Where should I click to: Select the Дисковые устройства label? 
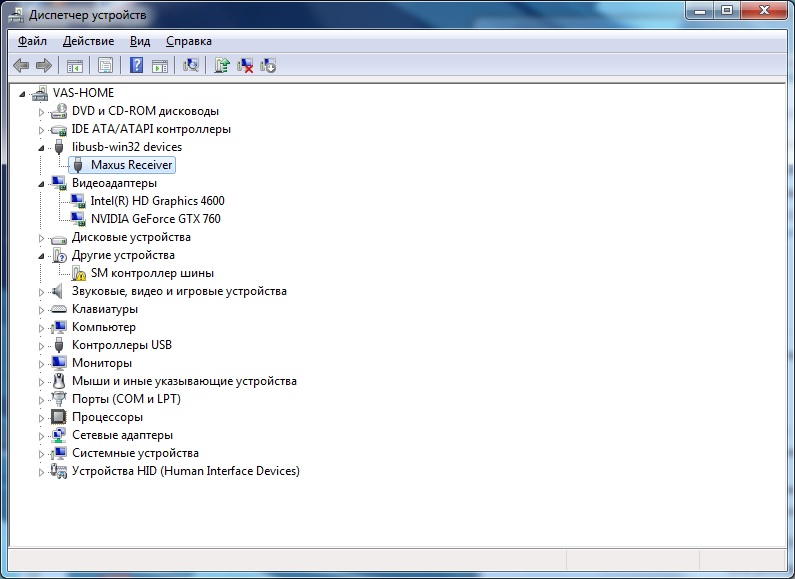[131, 237]
